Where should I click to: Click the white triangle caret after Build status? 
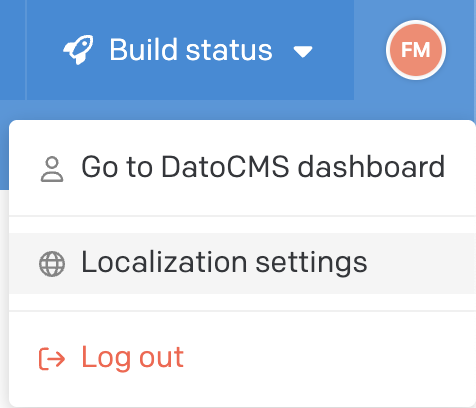(x=303, y=52)
